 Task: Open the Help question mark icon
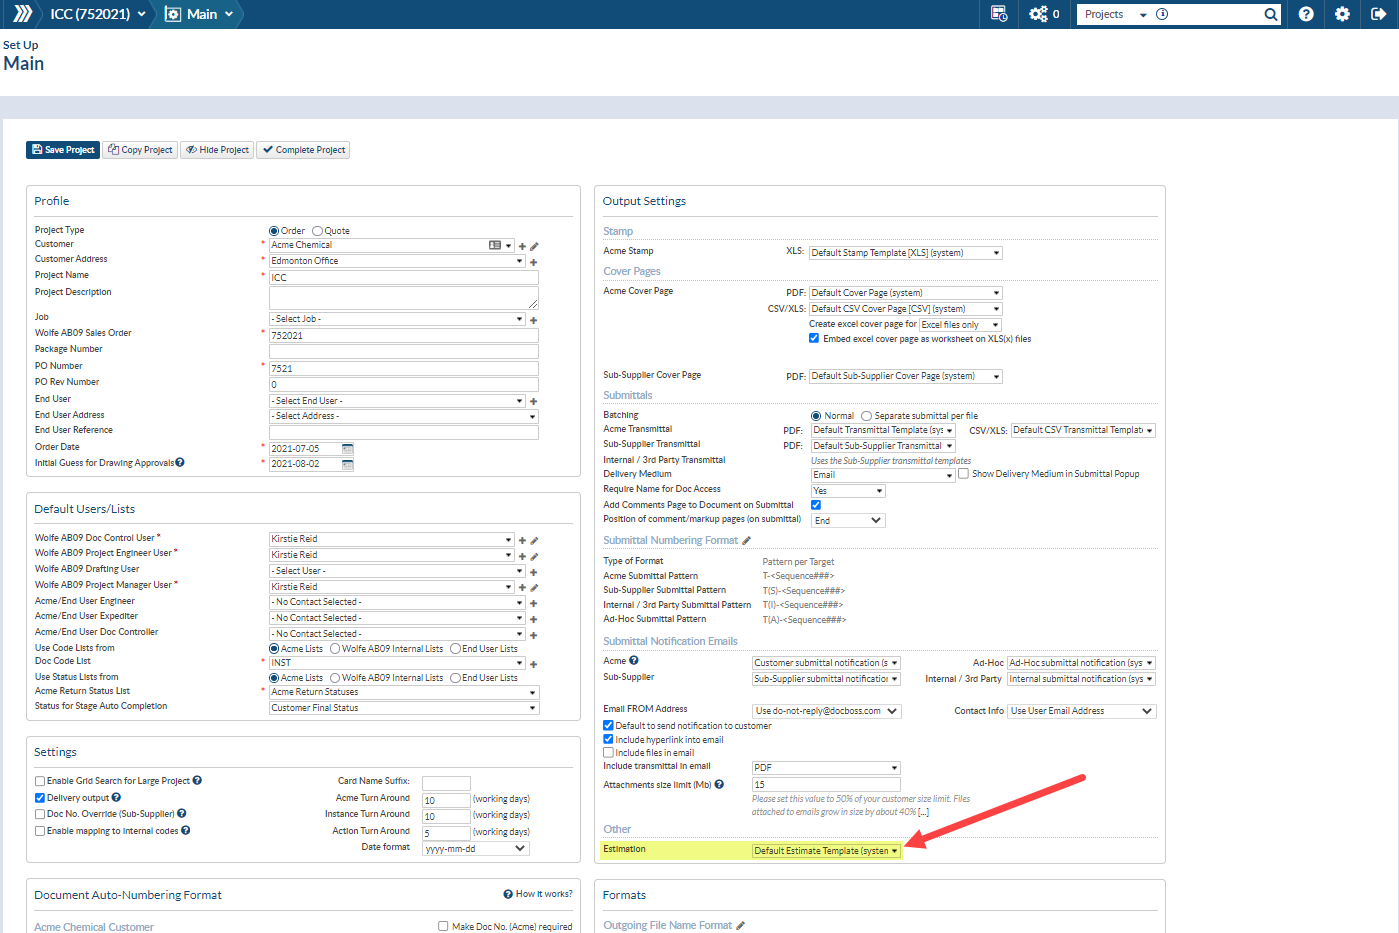[1306, 14]
